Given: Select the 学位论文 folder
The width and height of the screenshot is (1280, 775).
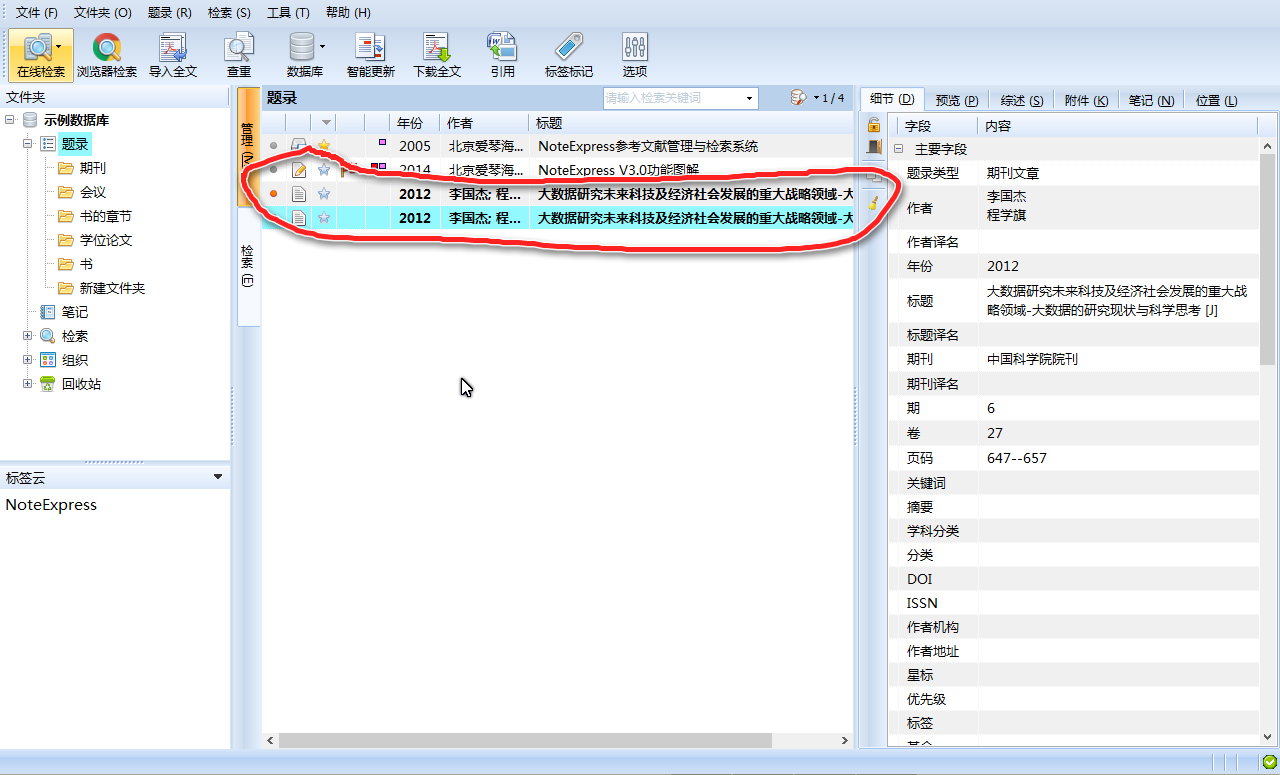Looking at the screenshot, I should (x=106, y=240).
